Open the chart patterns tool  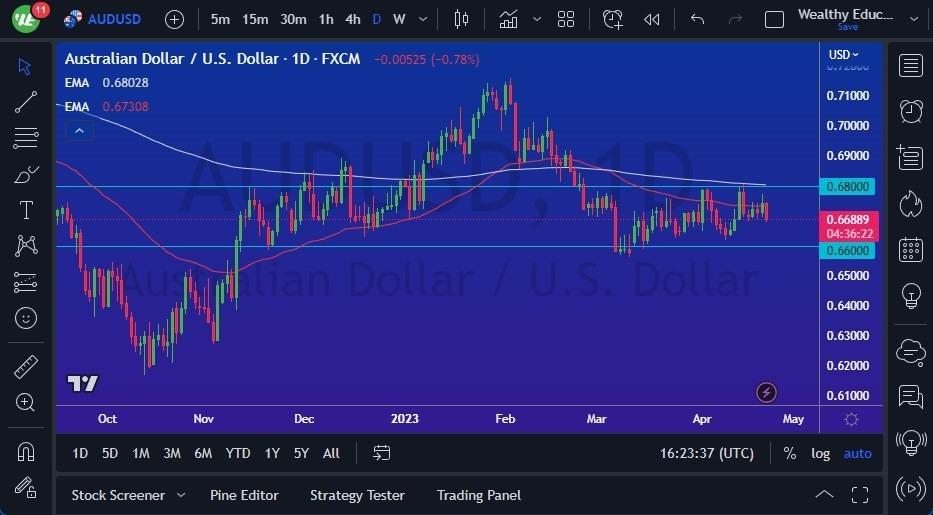26,246
